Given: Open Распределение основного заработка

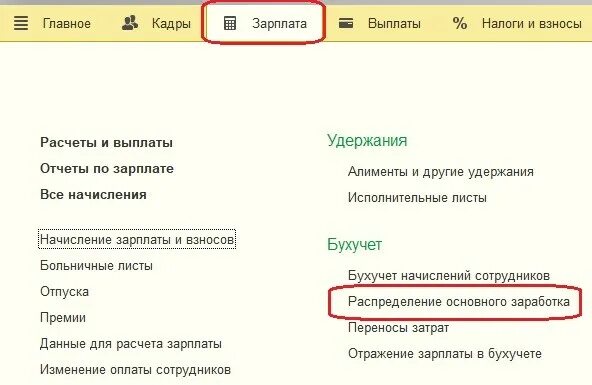Looking at the screenshot, I should pyautogui.click(x=459, y=302).
